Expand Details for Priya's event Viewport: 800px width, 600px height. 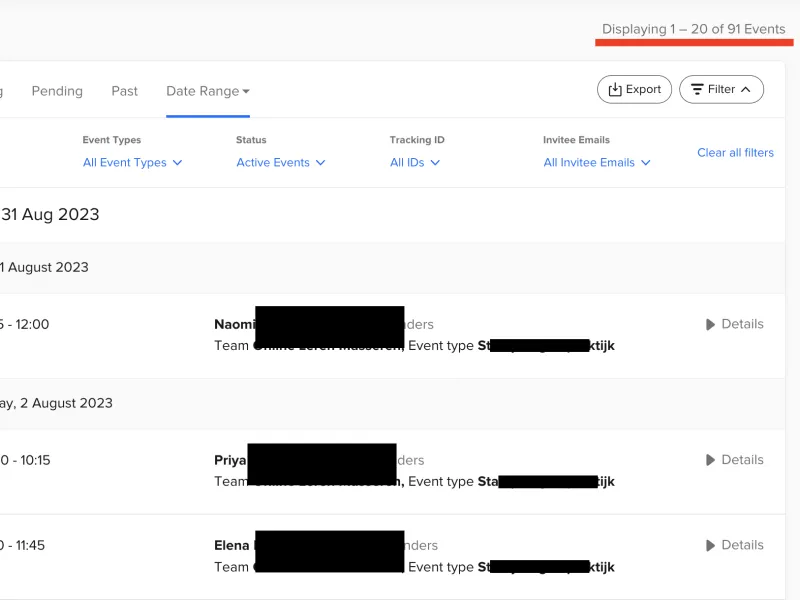734,460
